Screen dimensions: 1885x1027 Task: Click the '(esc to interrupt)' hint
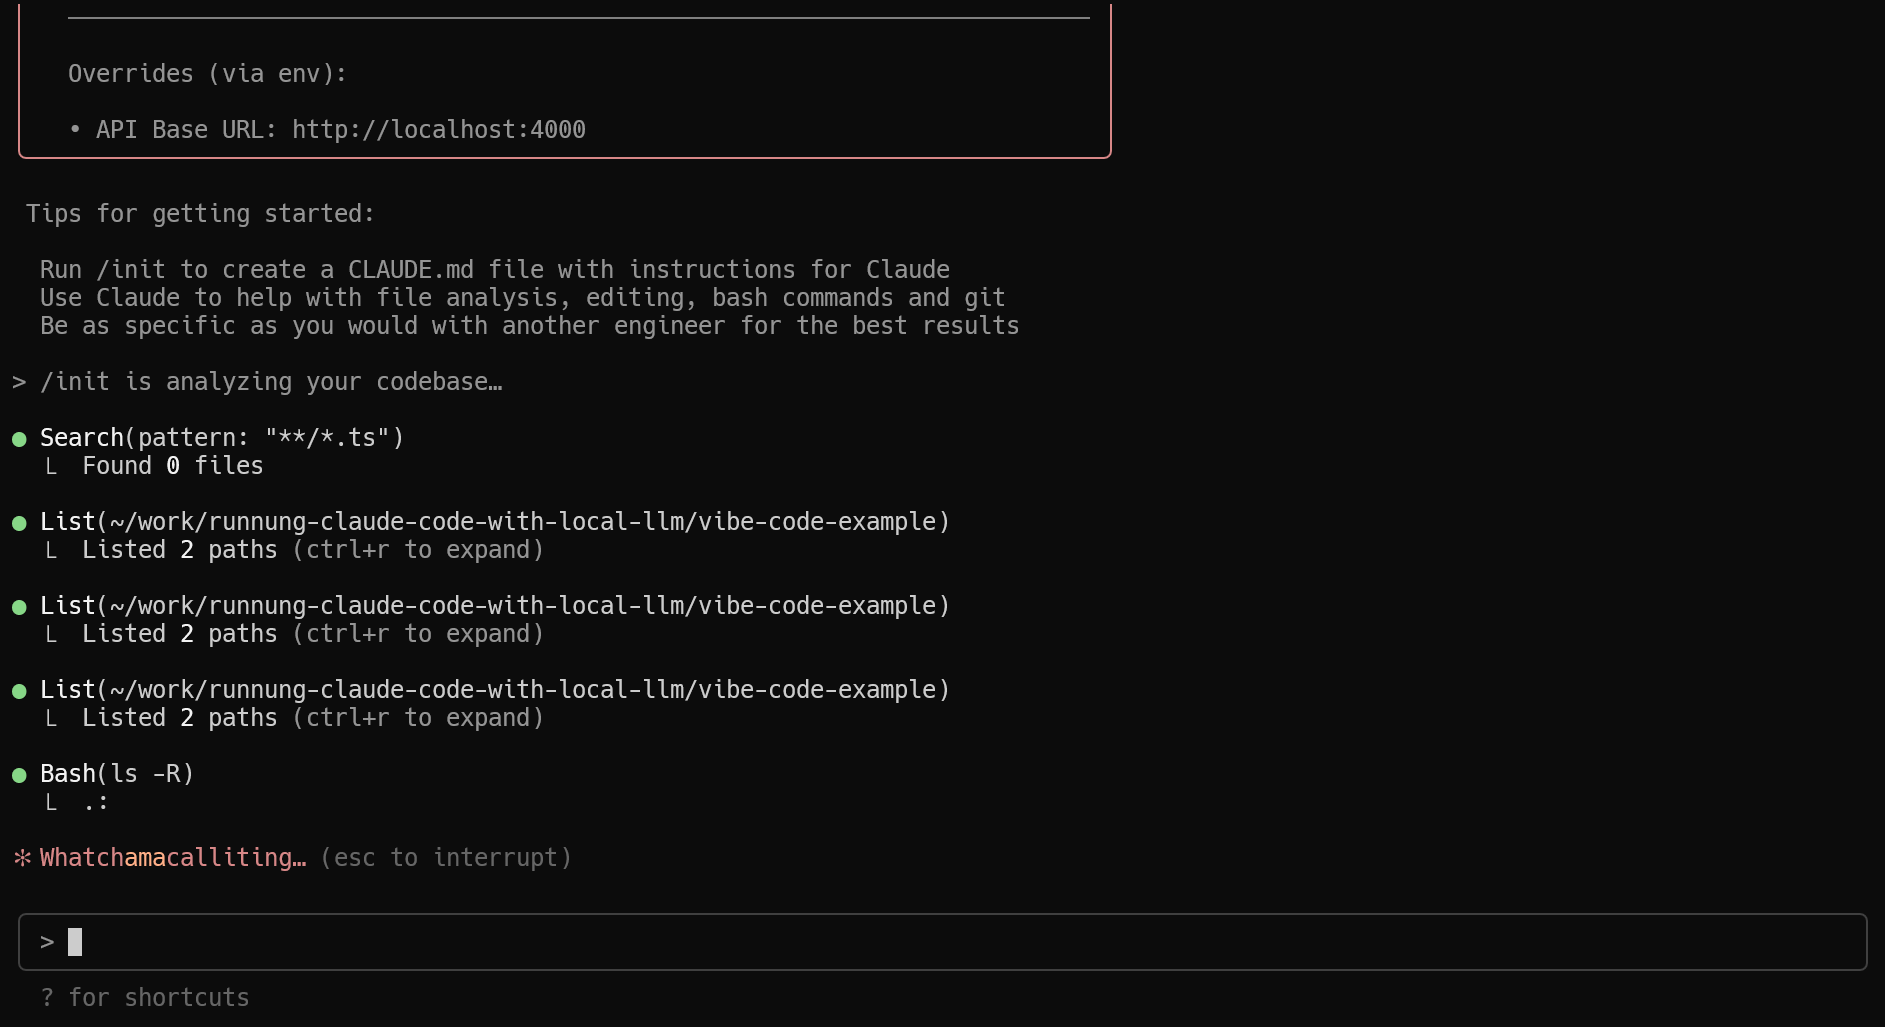click(x=446, y=858)
